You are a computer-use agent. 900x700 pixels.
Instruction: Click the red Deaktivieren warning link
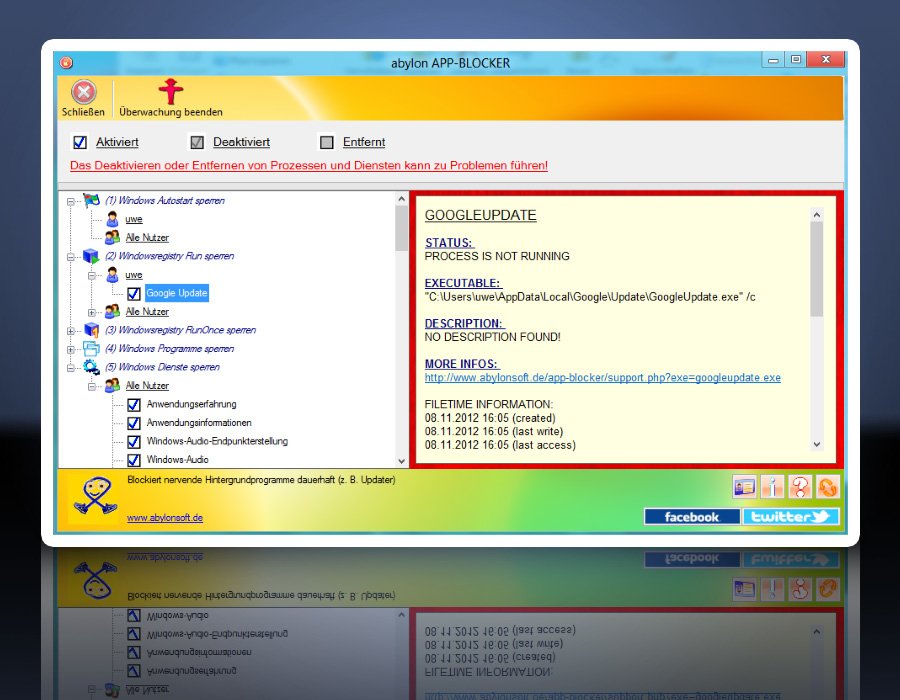click(309, 165)
